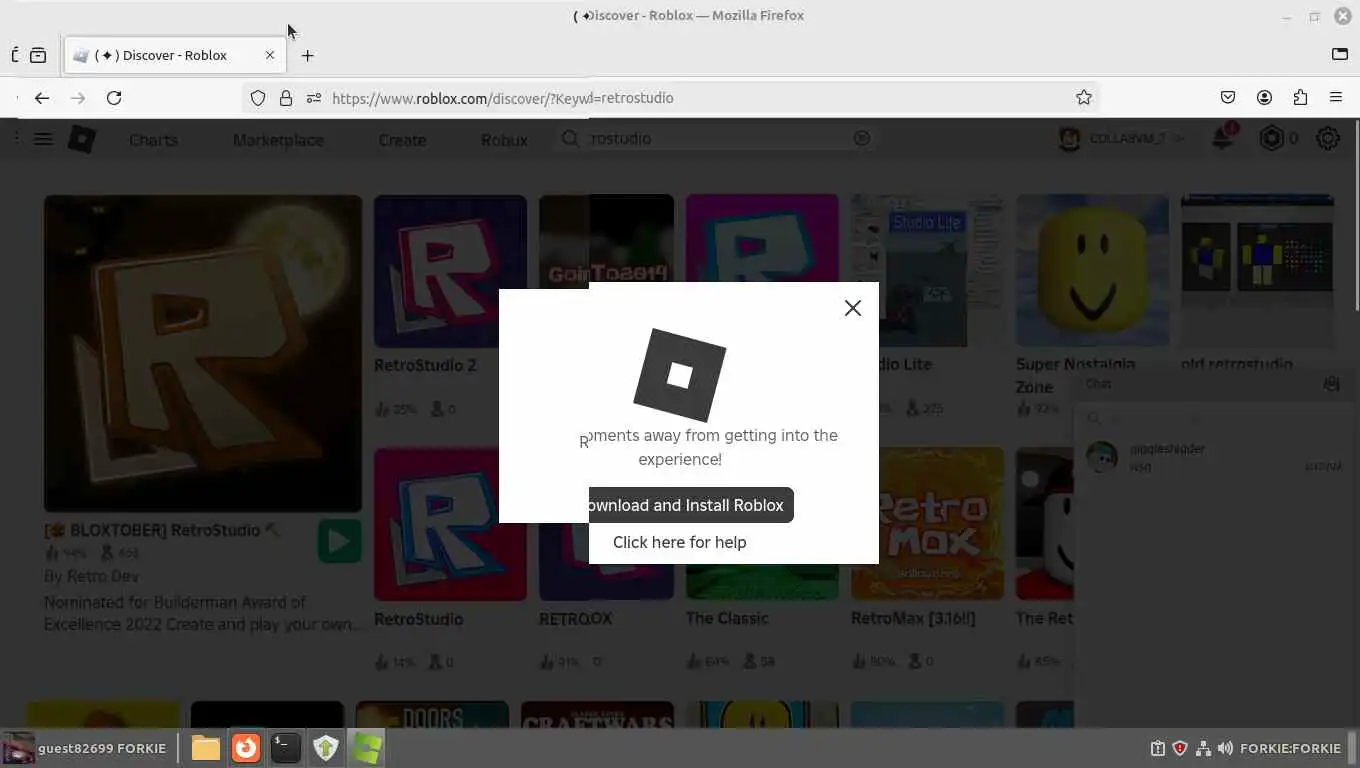
Task: Open chat panel options icon
Action: [1331, 384]
